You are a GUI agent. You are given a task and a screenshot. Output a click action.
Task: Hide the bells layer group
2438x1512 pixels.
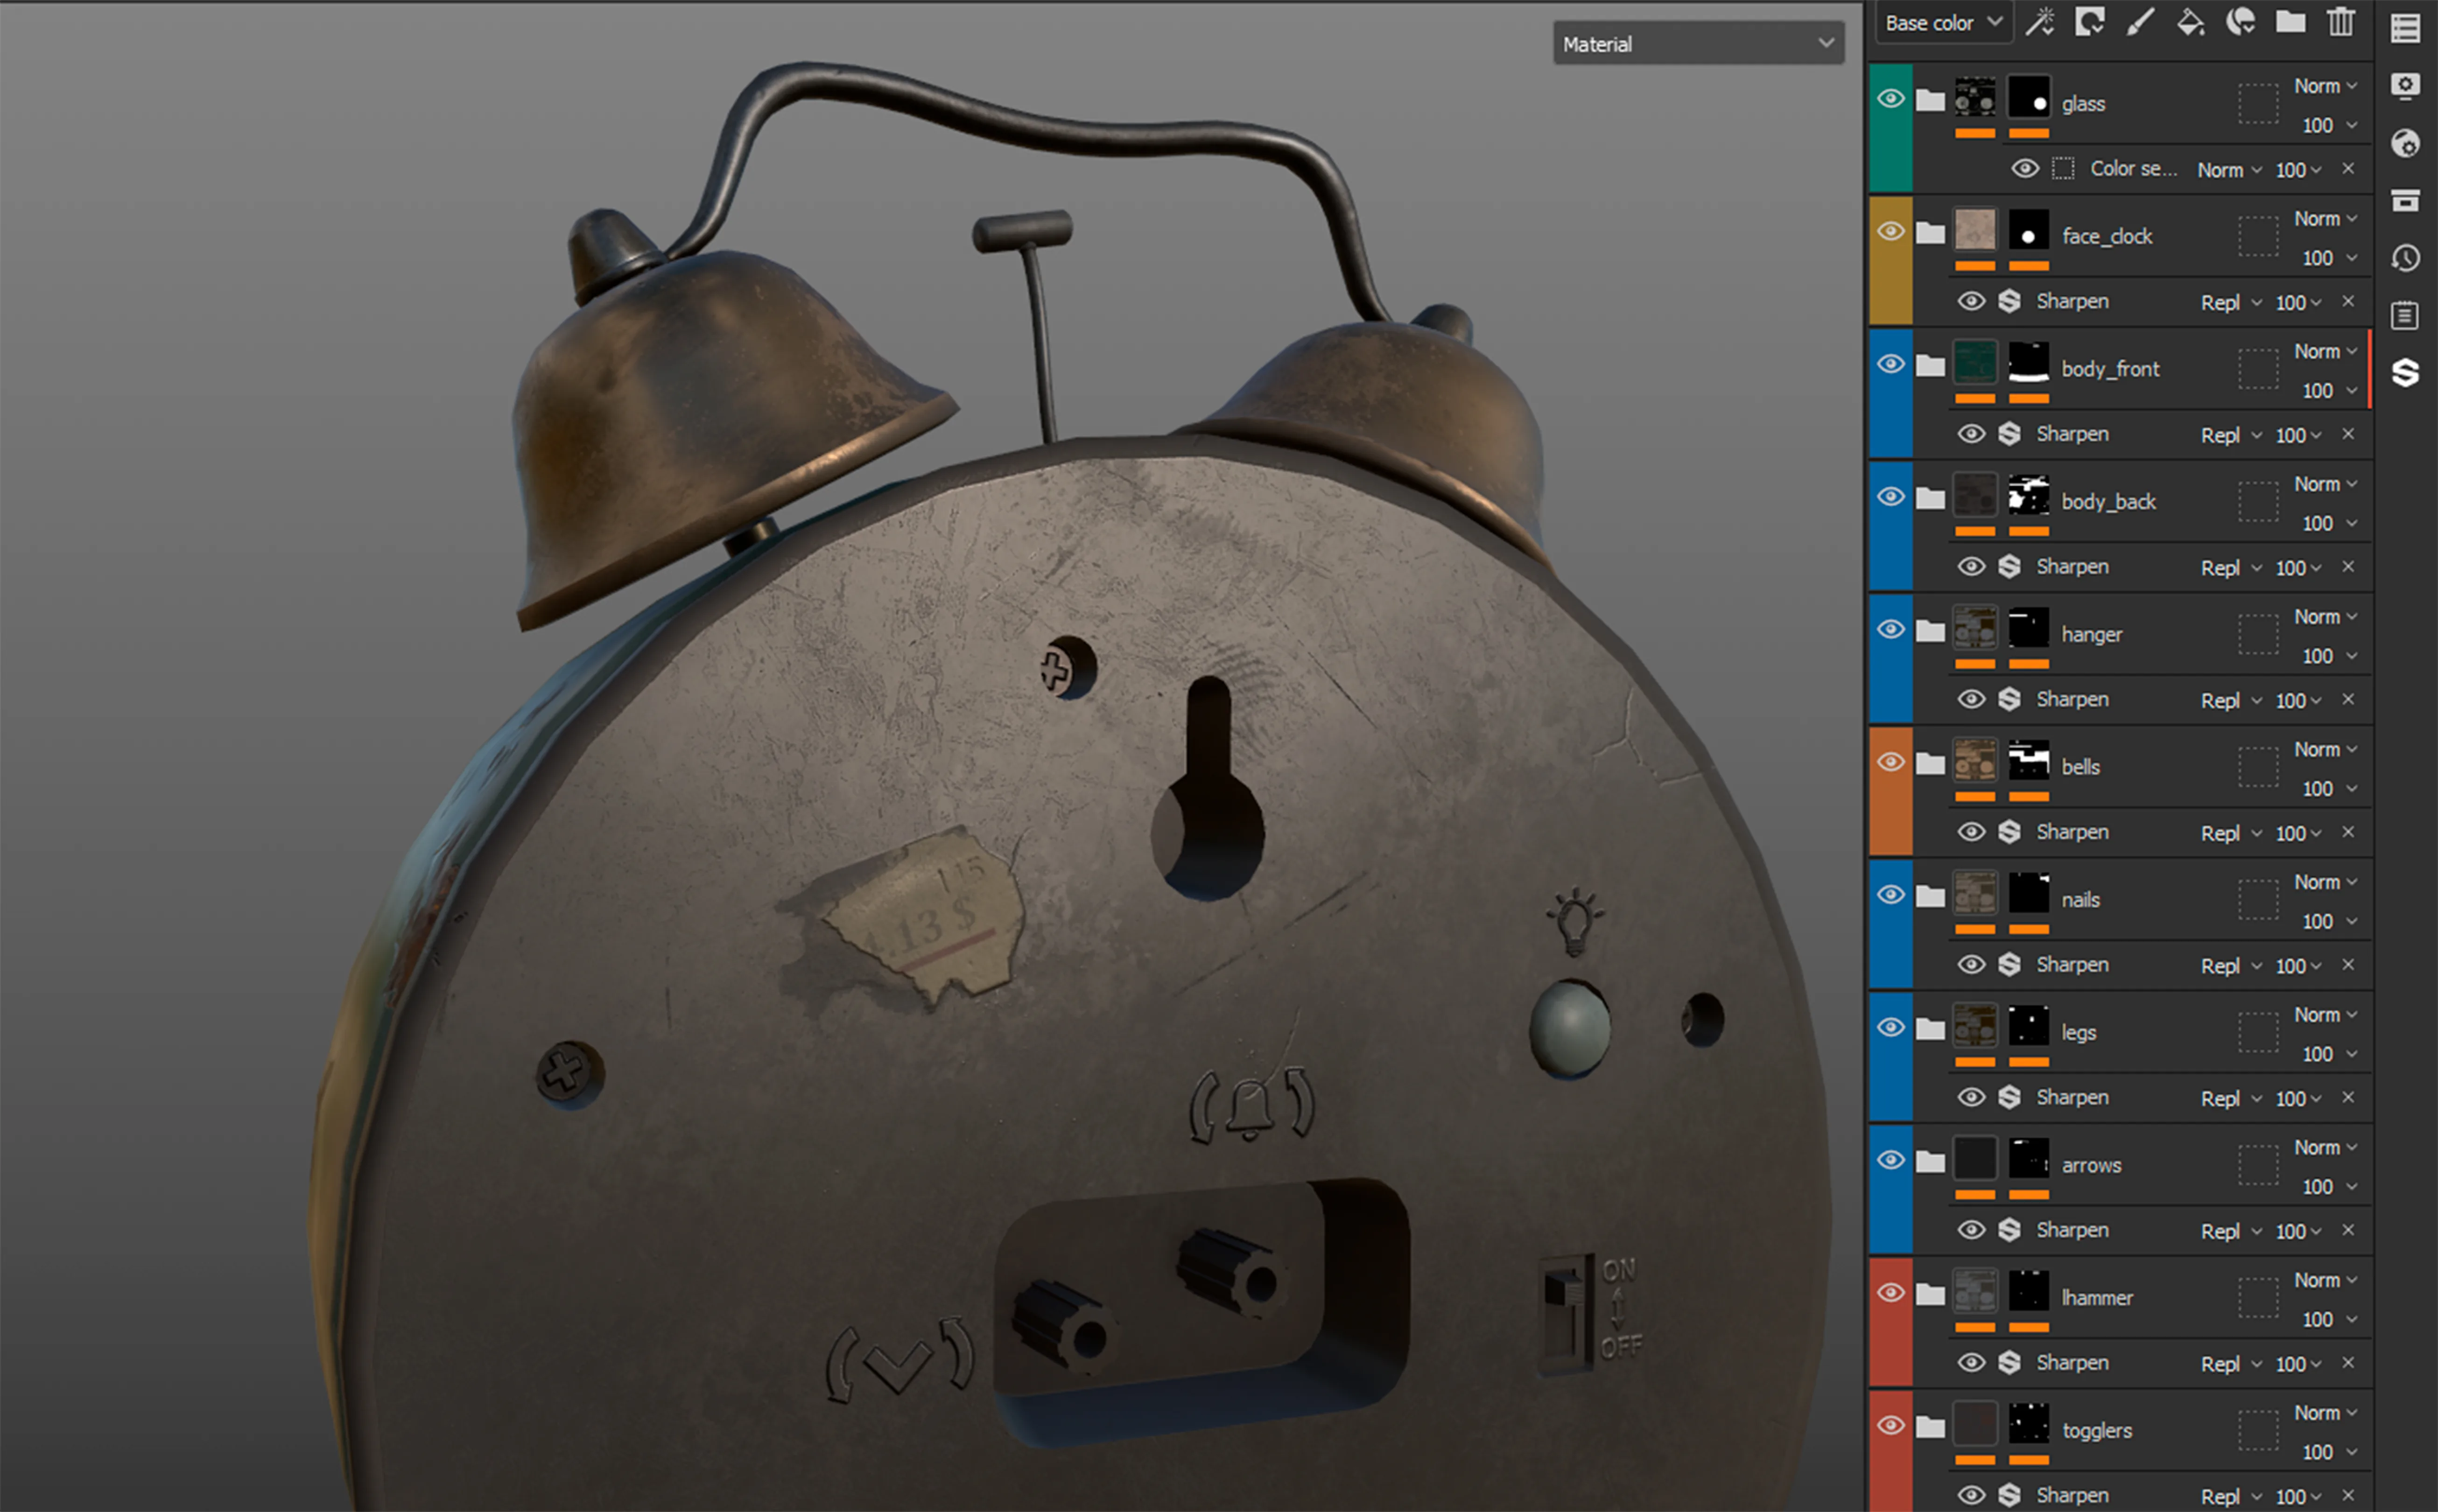click(1890, 762)
